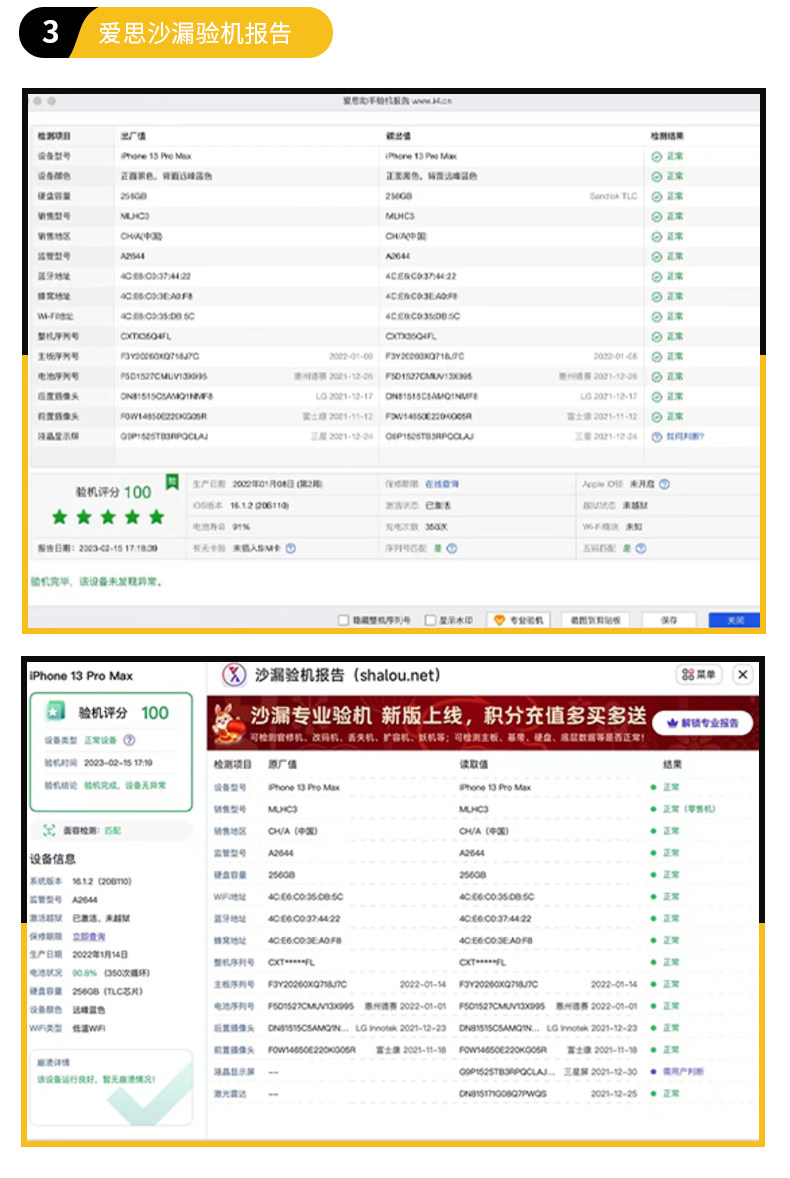Image resolution: width=790 pixels, height=1178 pixels.
Task: Click 验机结论 验机完成, 设备无异常 line
Action: tap(104, 785)
